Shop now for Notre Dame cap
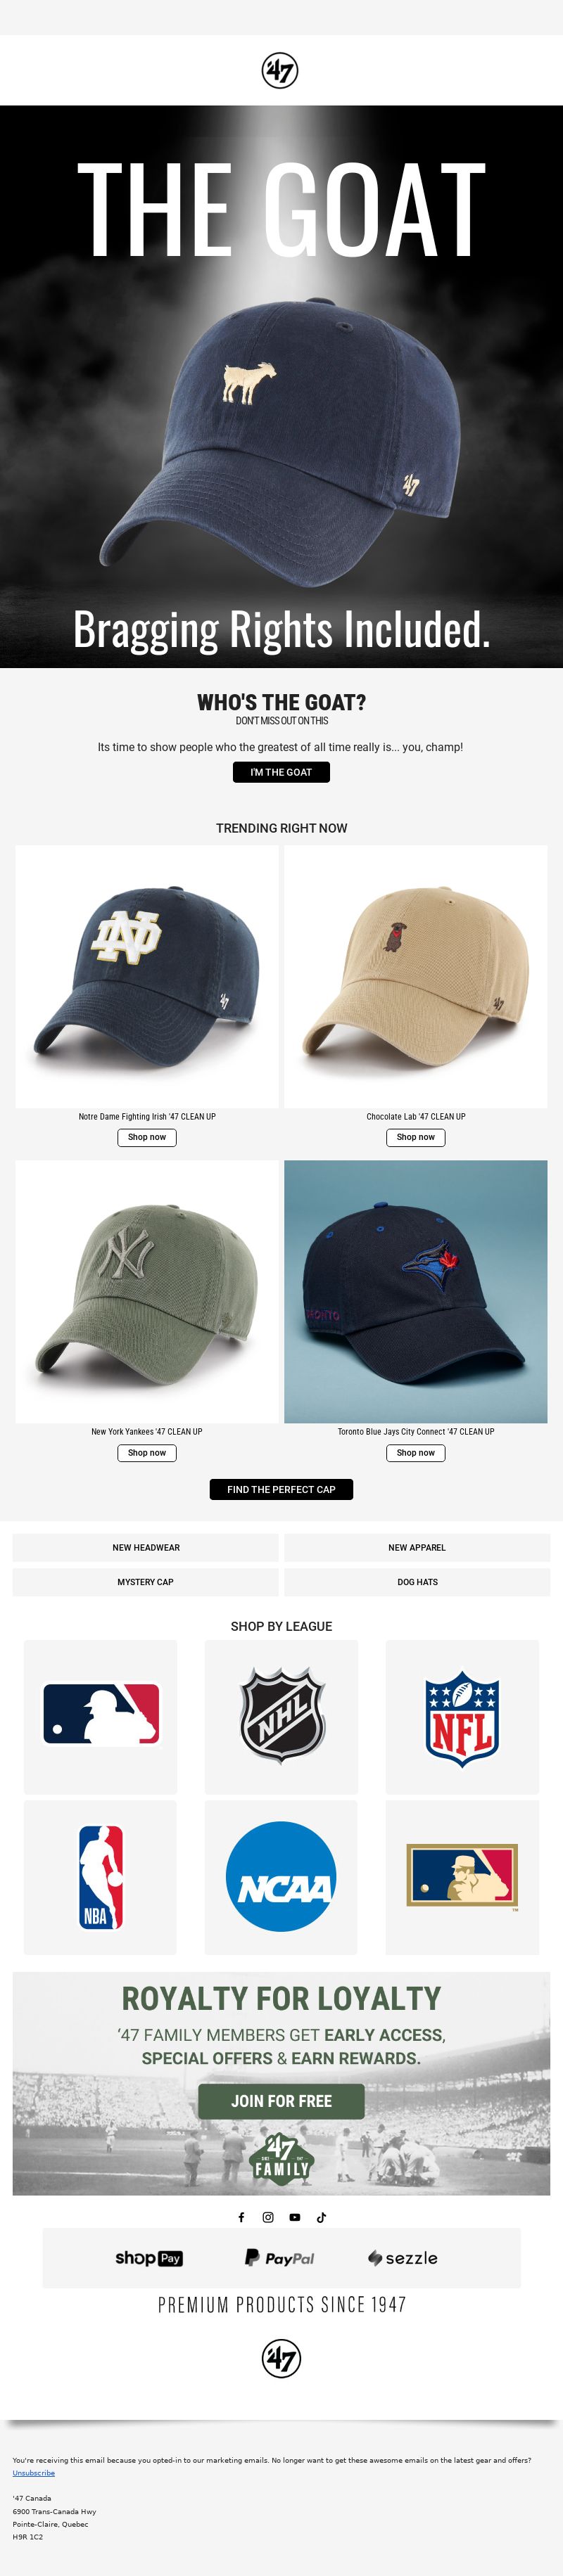Image resolution: width=563 pixels, height=2576 pixels. [147, 1137]
